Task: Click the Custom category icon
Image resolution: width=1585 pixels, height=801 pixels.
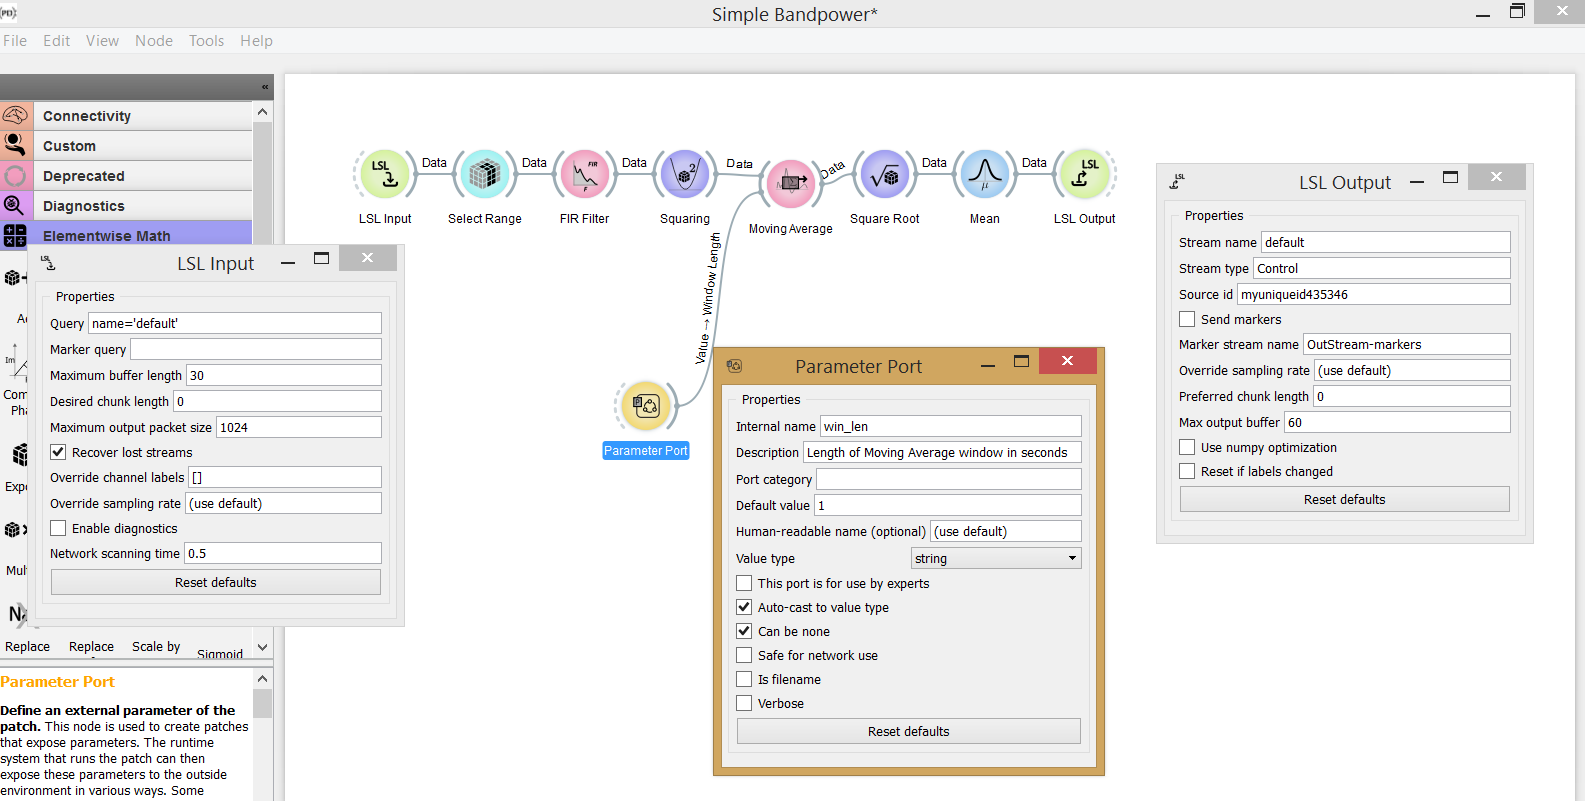Action: (x=16, y=146)
